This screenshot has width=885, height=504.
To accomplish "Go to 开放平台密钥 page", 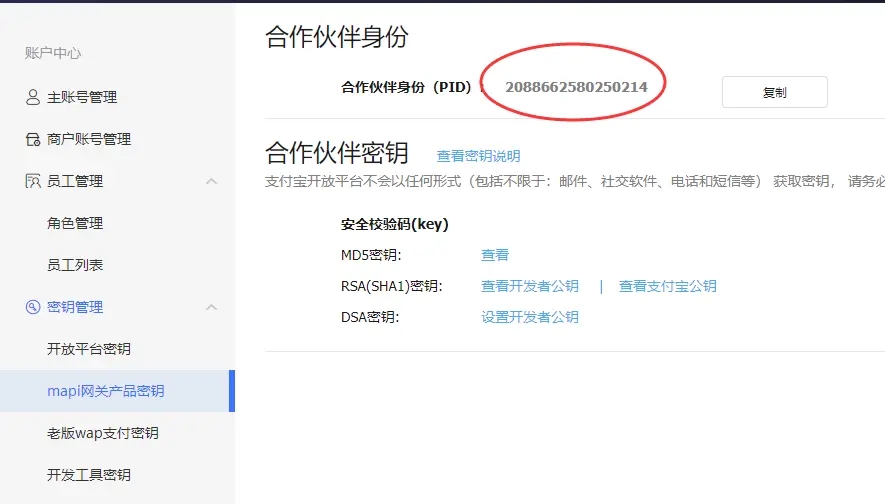I will (x=89, y=349).
